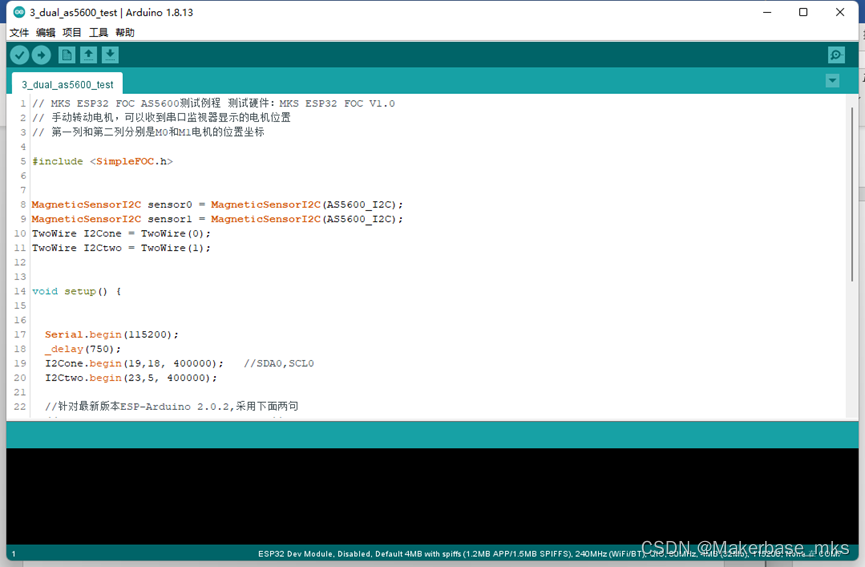Expand the tab options dropdown arrow
865x567 pixels.
click(x=832, y=81)
